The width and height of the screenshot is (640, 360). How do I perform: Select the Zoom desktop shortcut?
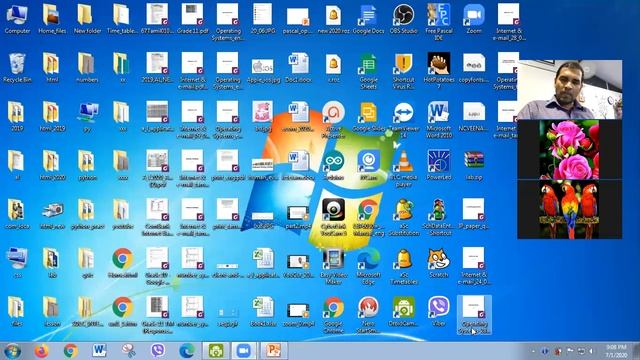tap(474, 18)
